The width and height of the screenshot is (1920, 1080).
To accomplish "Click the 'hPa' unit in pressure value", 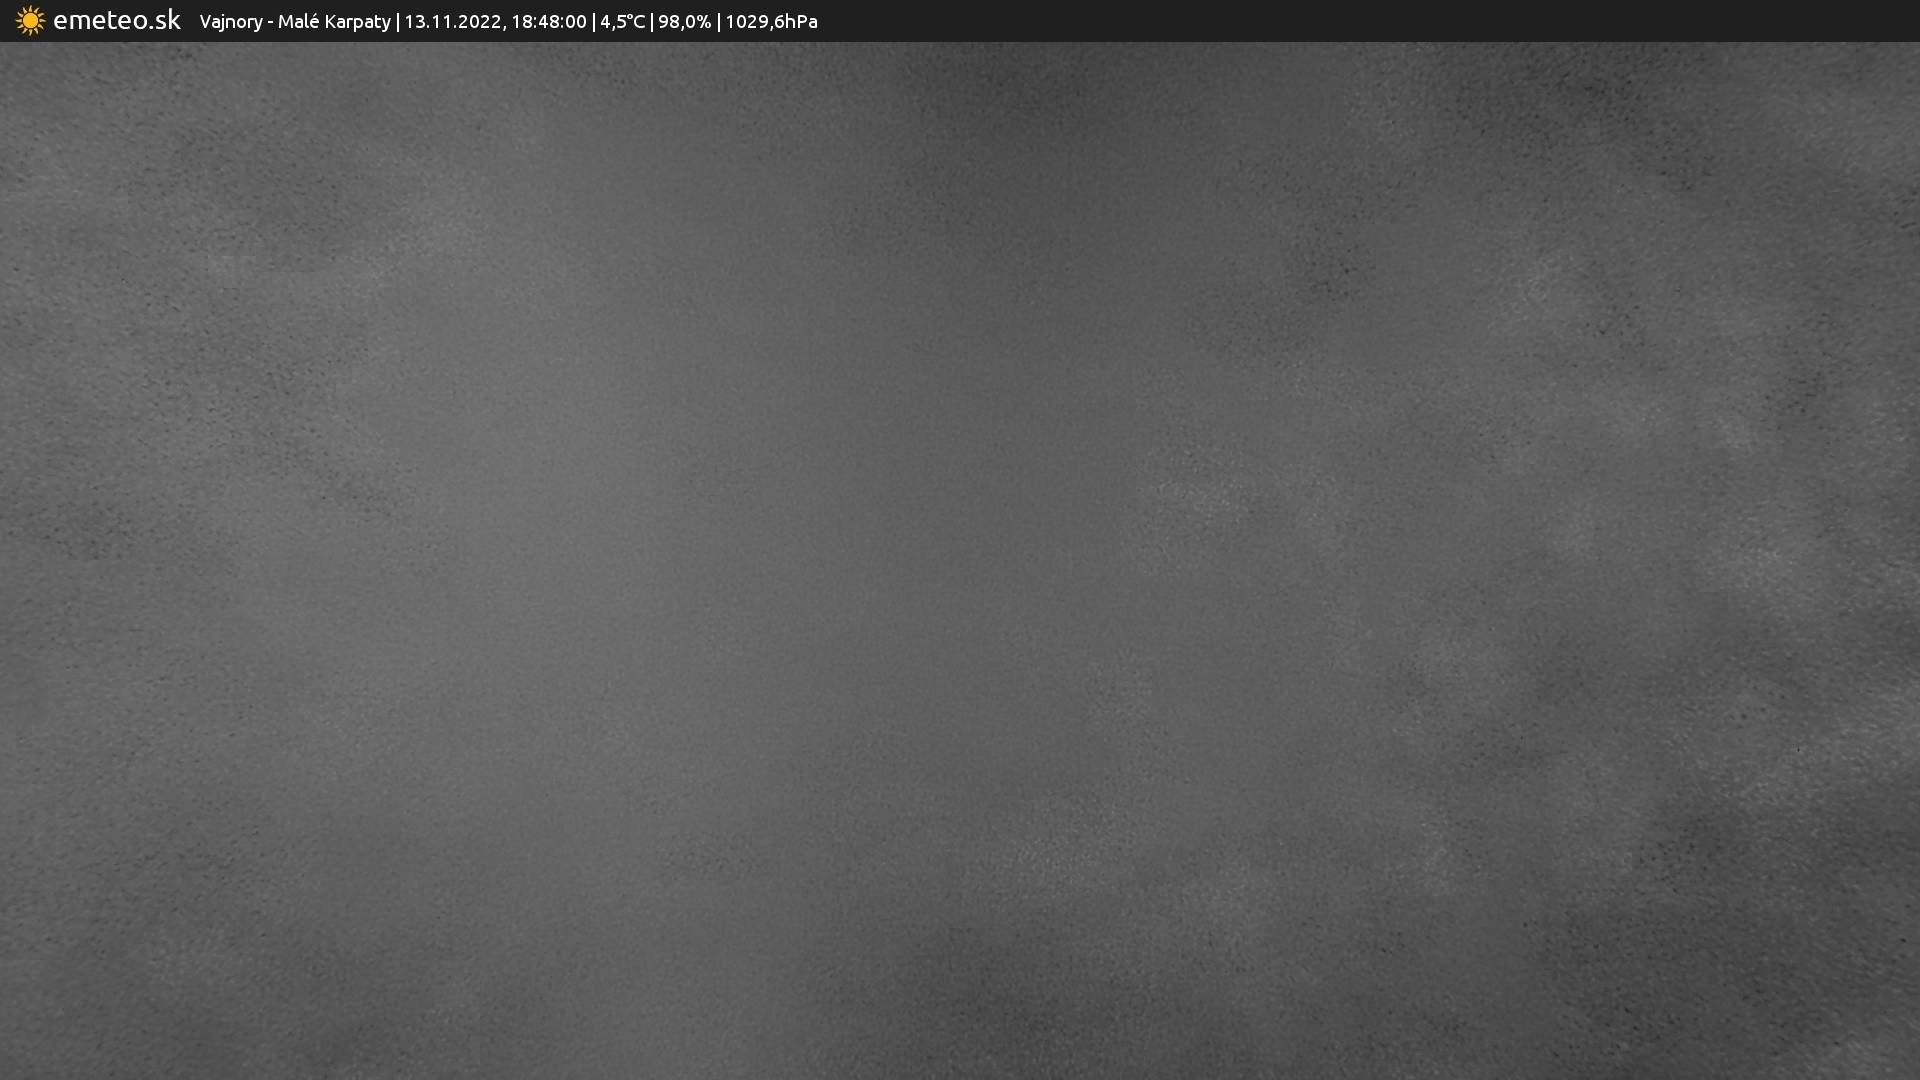I will (800, 22).
